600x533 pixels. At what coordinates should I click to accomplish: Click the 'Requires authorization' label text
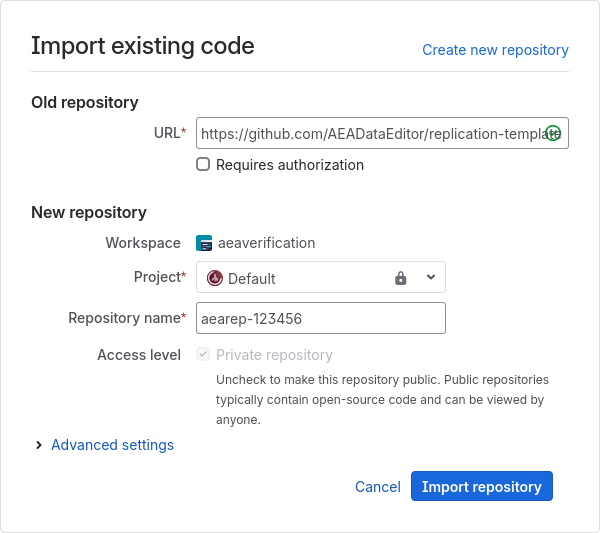coord(289,165)
